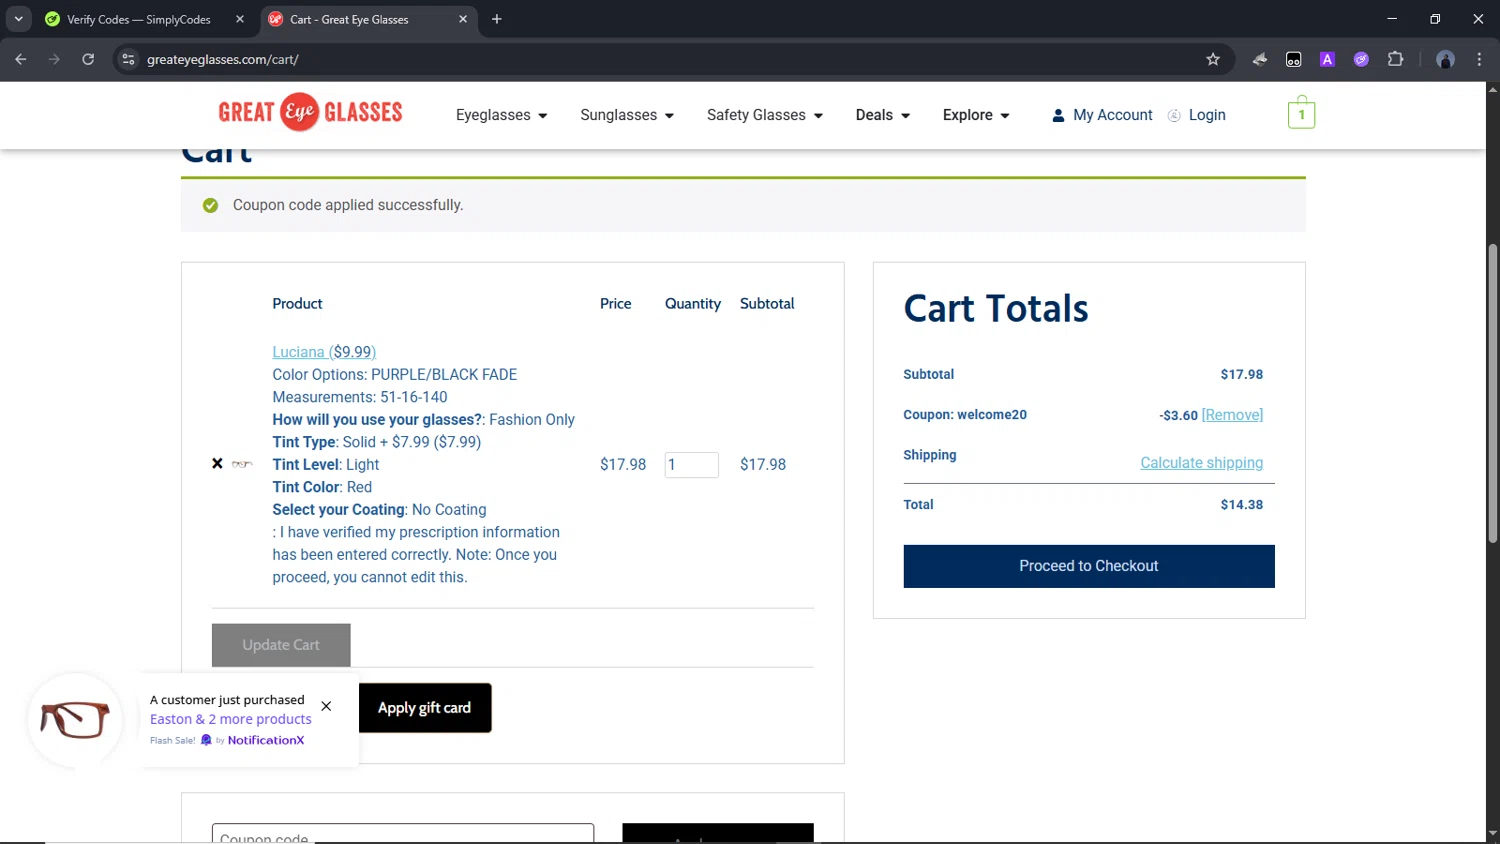Click 'Coupon code applied successfully.' message
The image size is (1500, 844).
click(348, 205)
